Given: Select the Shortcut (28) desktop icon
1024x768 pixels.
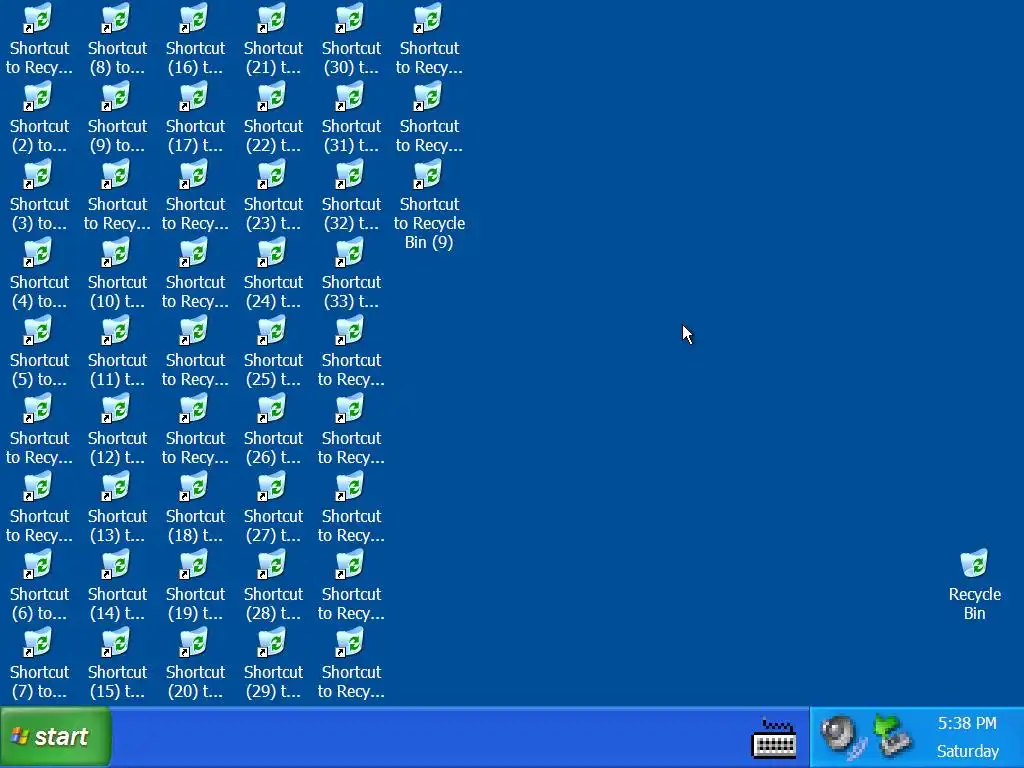Looking at the screenshot, I should click(x=274, y=586).
